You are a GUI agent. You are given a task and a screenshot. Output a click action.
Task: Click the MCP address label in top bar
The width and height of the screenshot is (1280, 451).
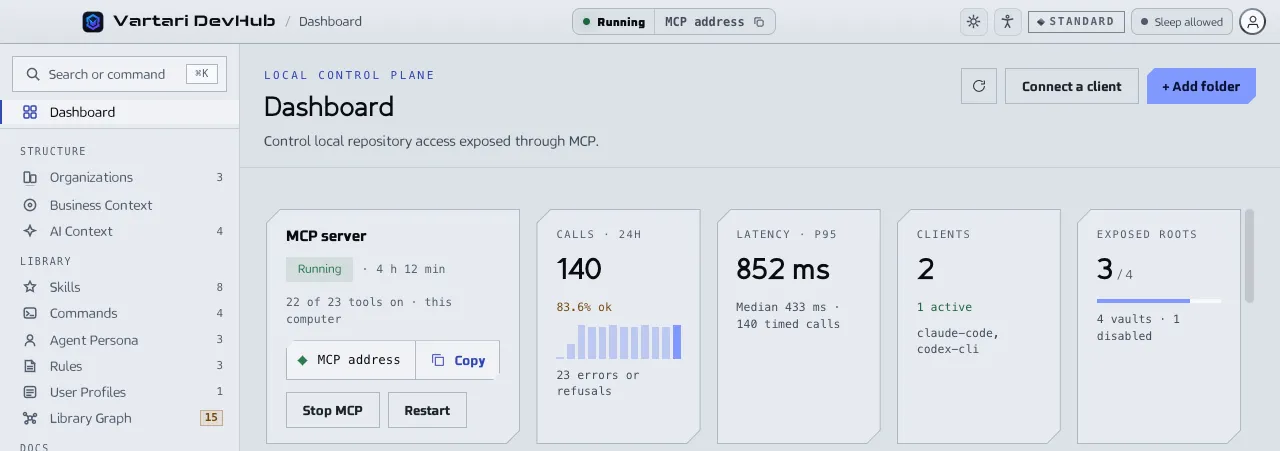(x=704, y=22)
